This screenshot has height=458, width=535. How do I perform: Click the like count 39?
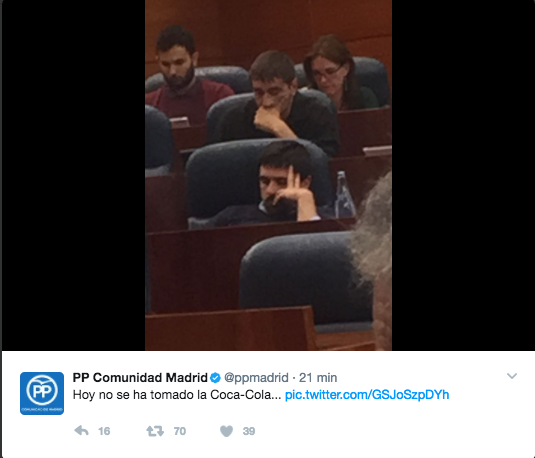pos(249,431)
